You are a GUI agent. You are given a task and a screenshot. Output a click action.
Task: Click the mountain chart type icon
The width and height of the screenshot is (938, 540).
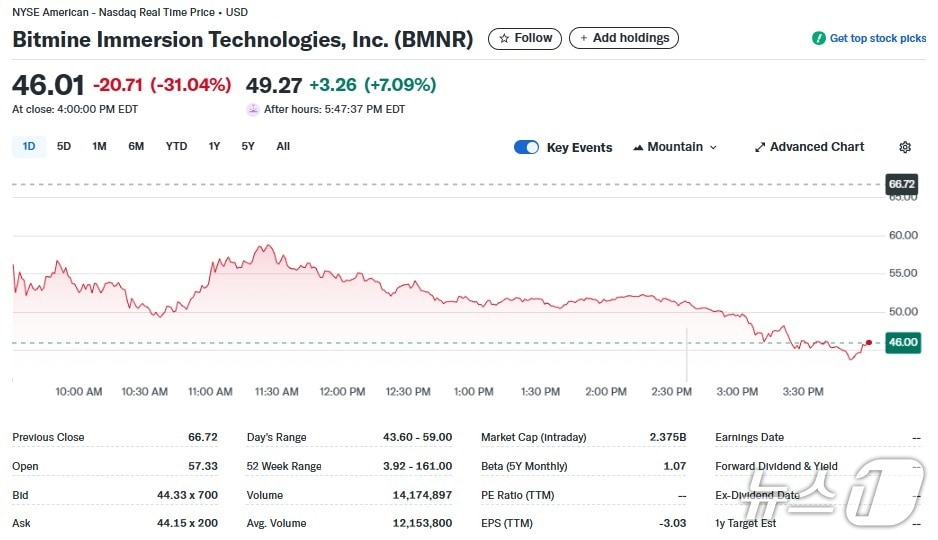638,147
